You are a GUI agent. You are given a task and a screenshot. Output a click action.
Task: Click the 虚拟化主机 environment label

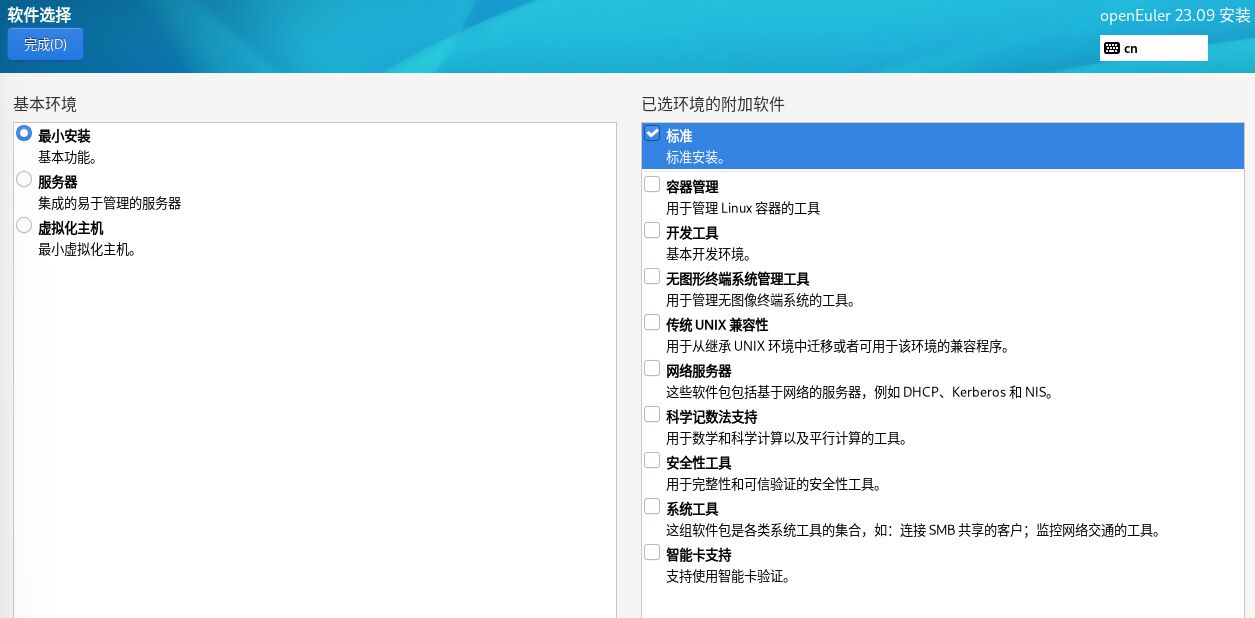(x=71, y=228)
